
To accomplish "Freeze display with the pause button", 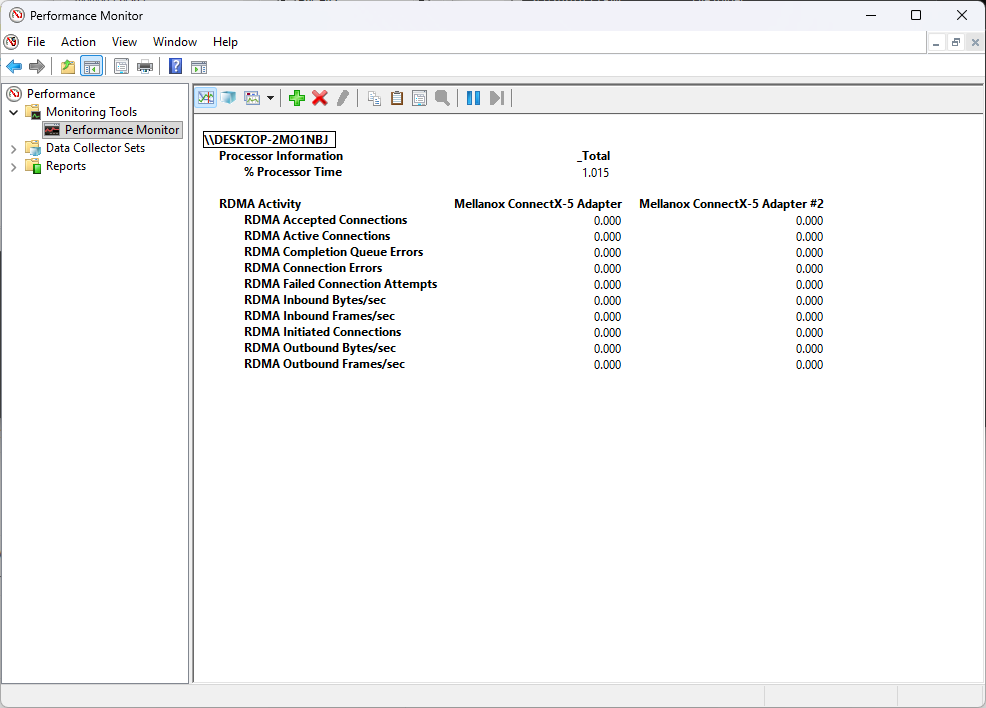I will tap(473, 98).
